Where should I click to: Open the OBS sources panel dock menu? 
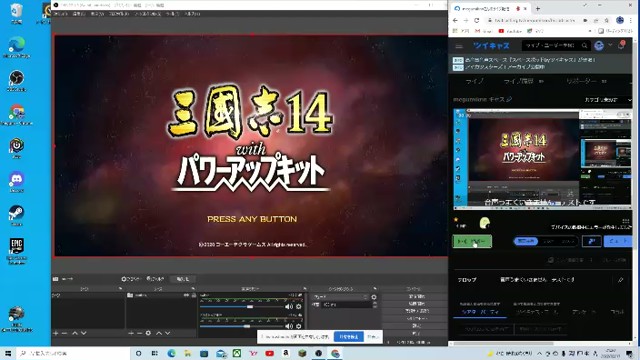coord(193,289)
